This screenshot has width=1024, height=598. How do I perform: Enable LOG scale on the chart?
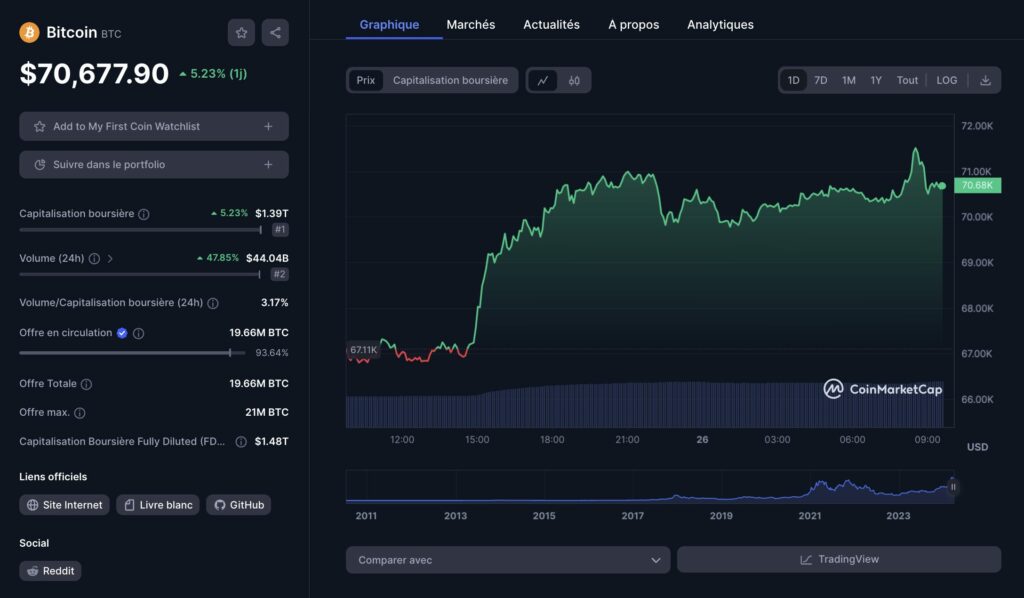tap(946, 80)
